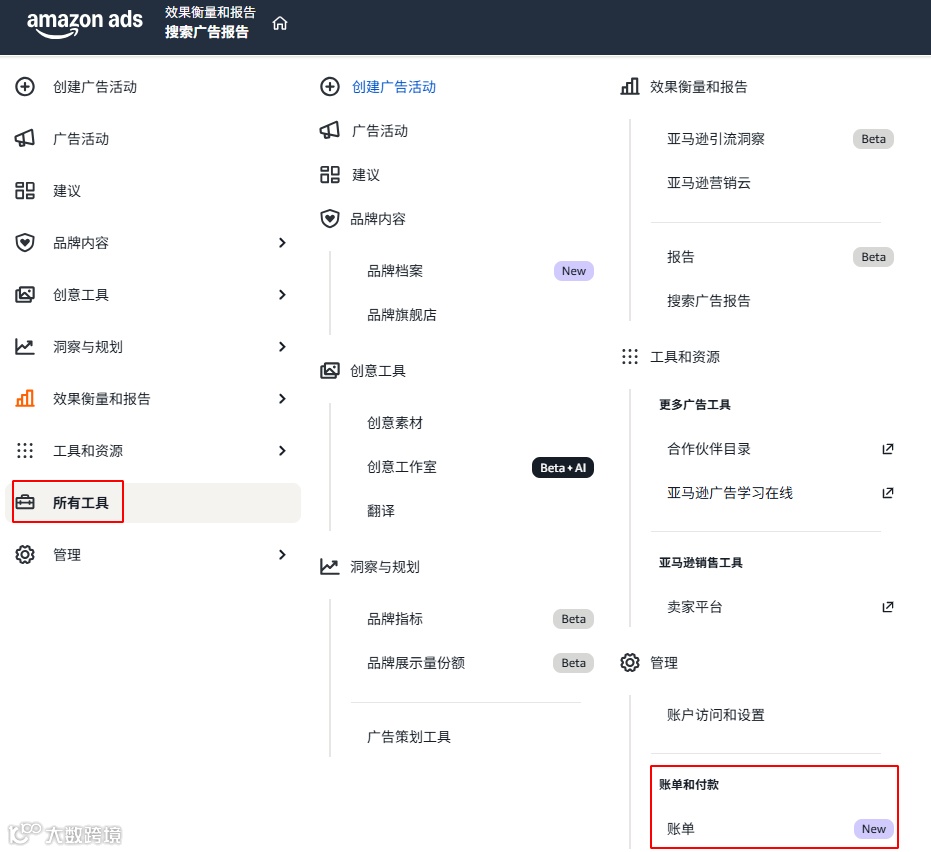Open 品牌指标 link
Screen dimensions: 931x852
pyautogui.click(x=395, y=619)
